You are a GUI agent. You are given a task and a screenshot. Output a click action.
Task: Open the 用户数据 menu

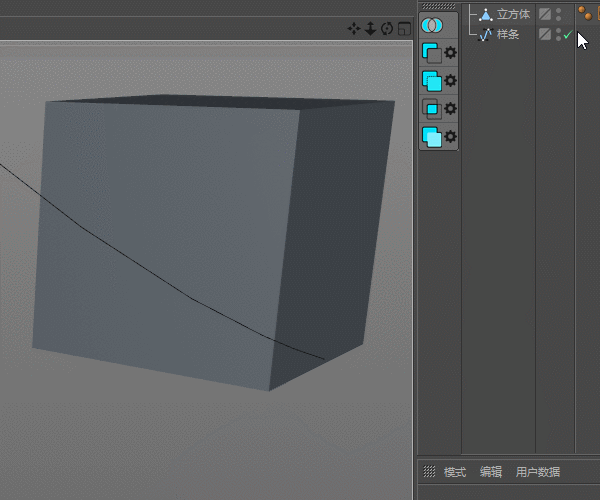coord(537,472)
